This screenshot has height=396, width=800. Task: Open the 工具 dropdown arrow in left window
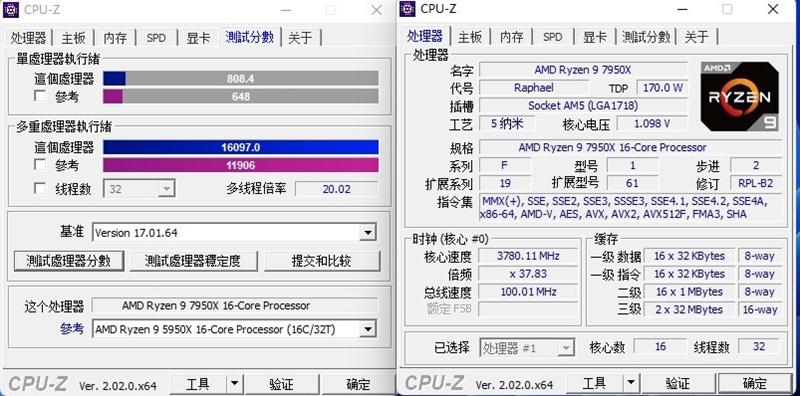click(x=234, y=383)
